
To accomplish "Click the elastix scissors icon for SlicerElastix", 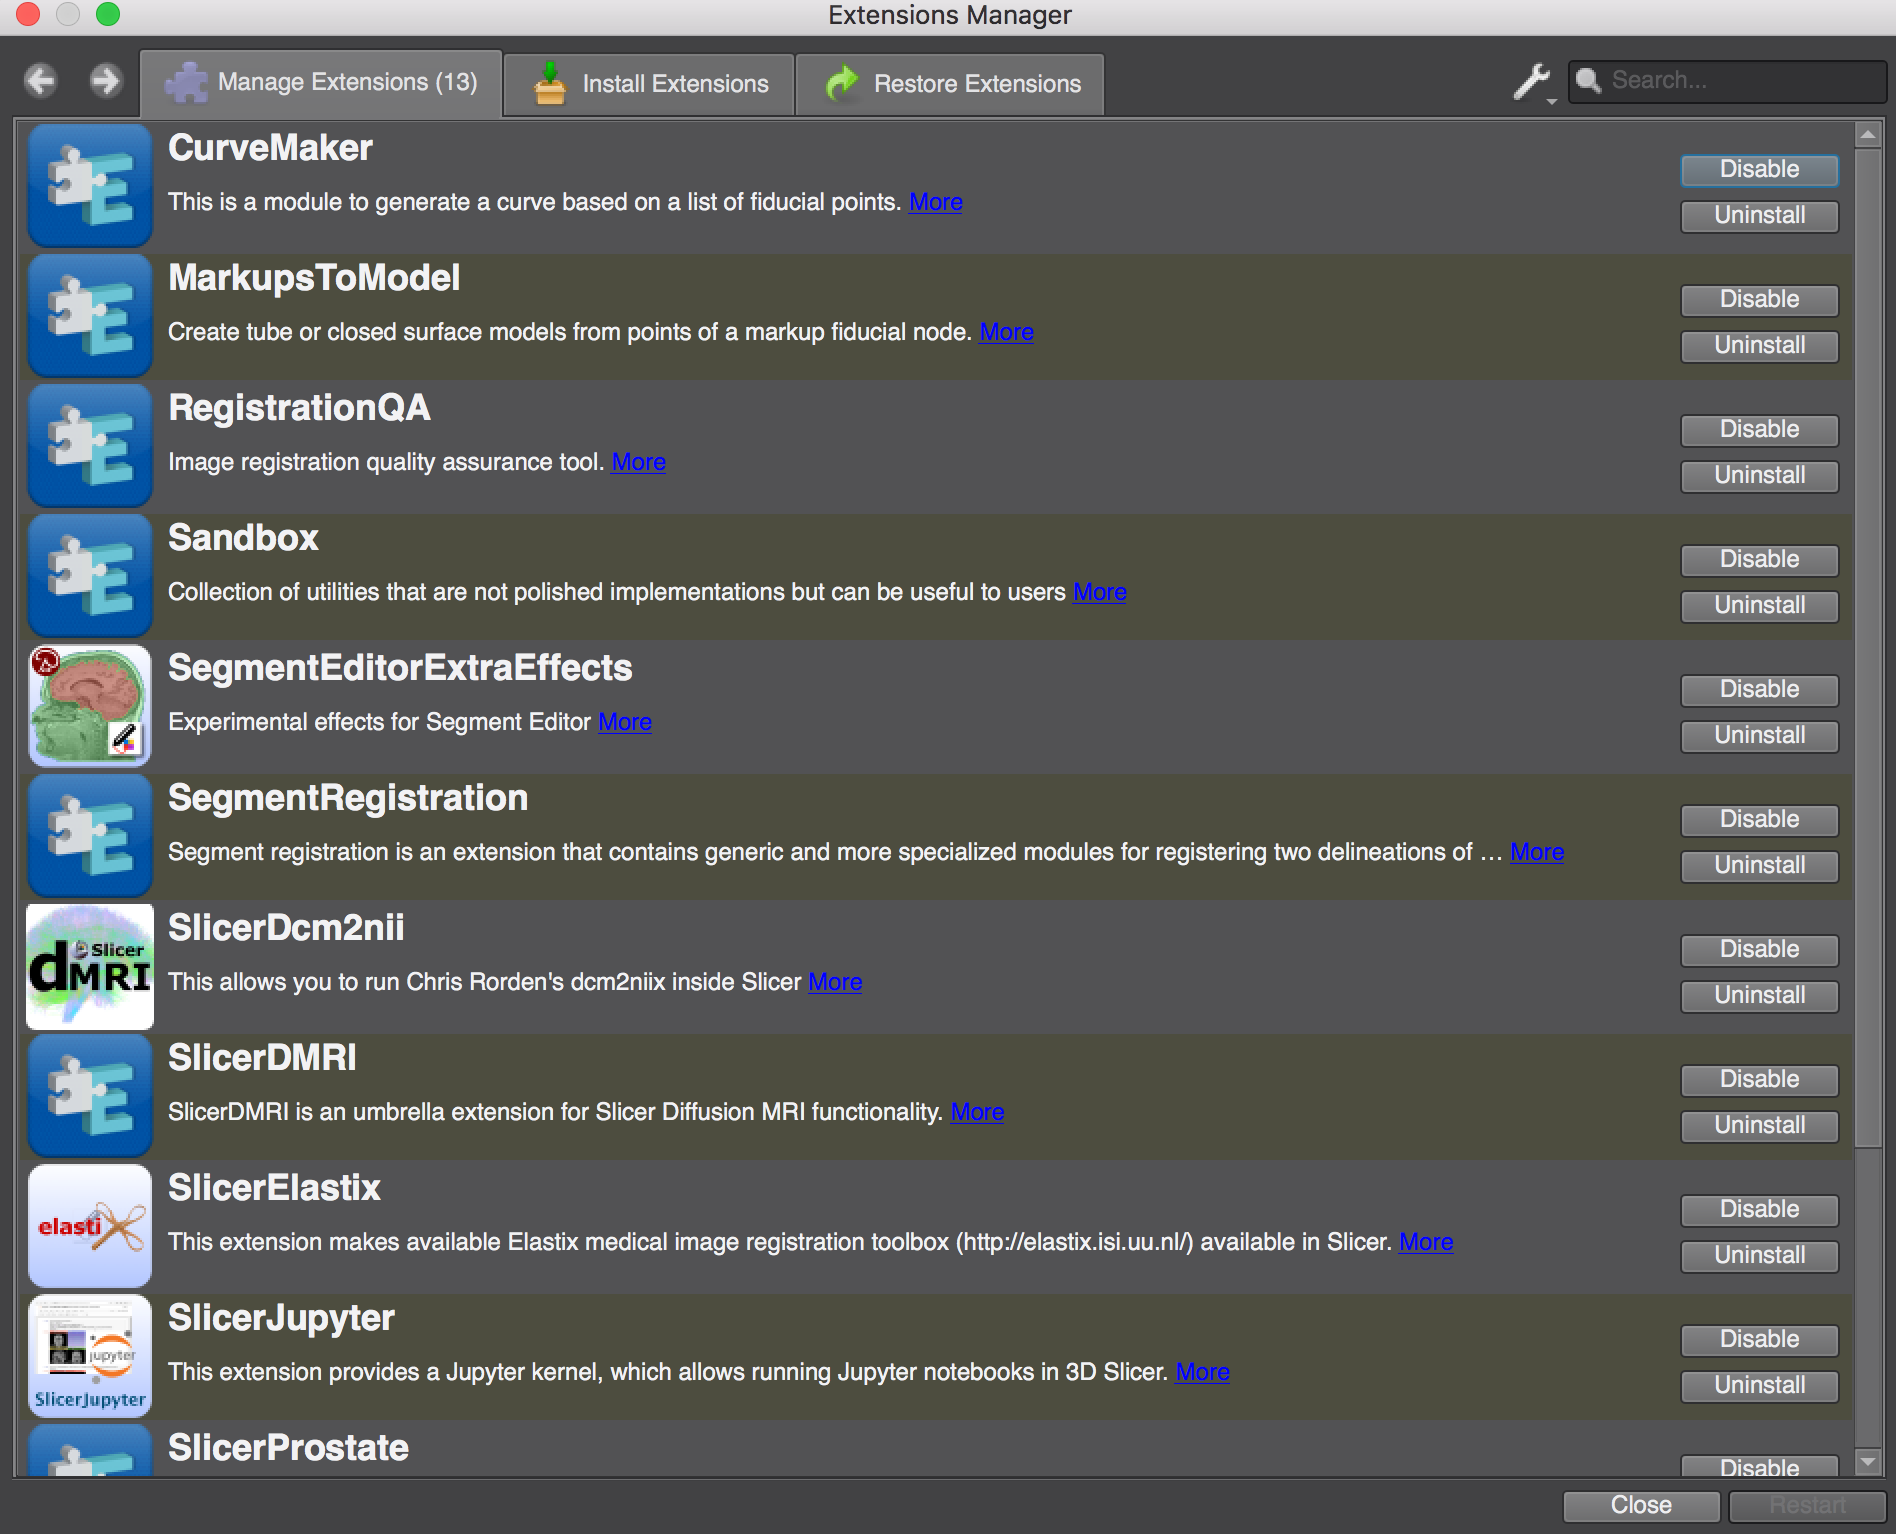I will pos(88,1225).
